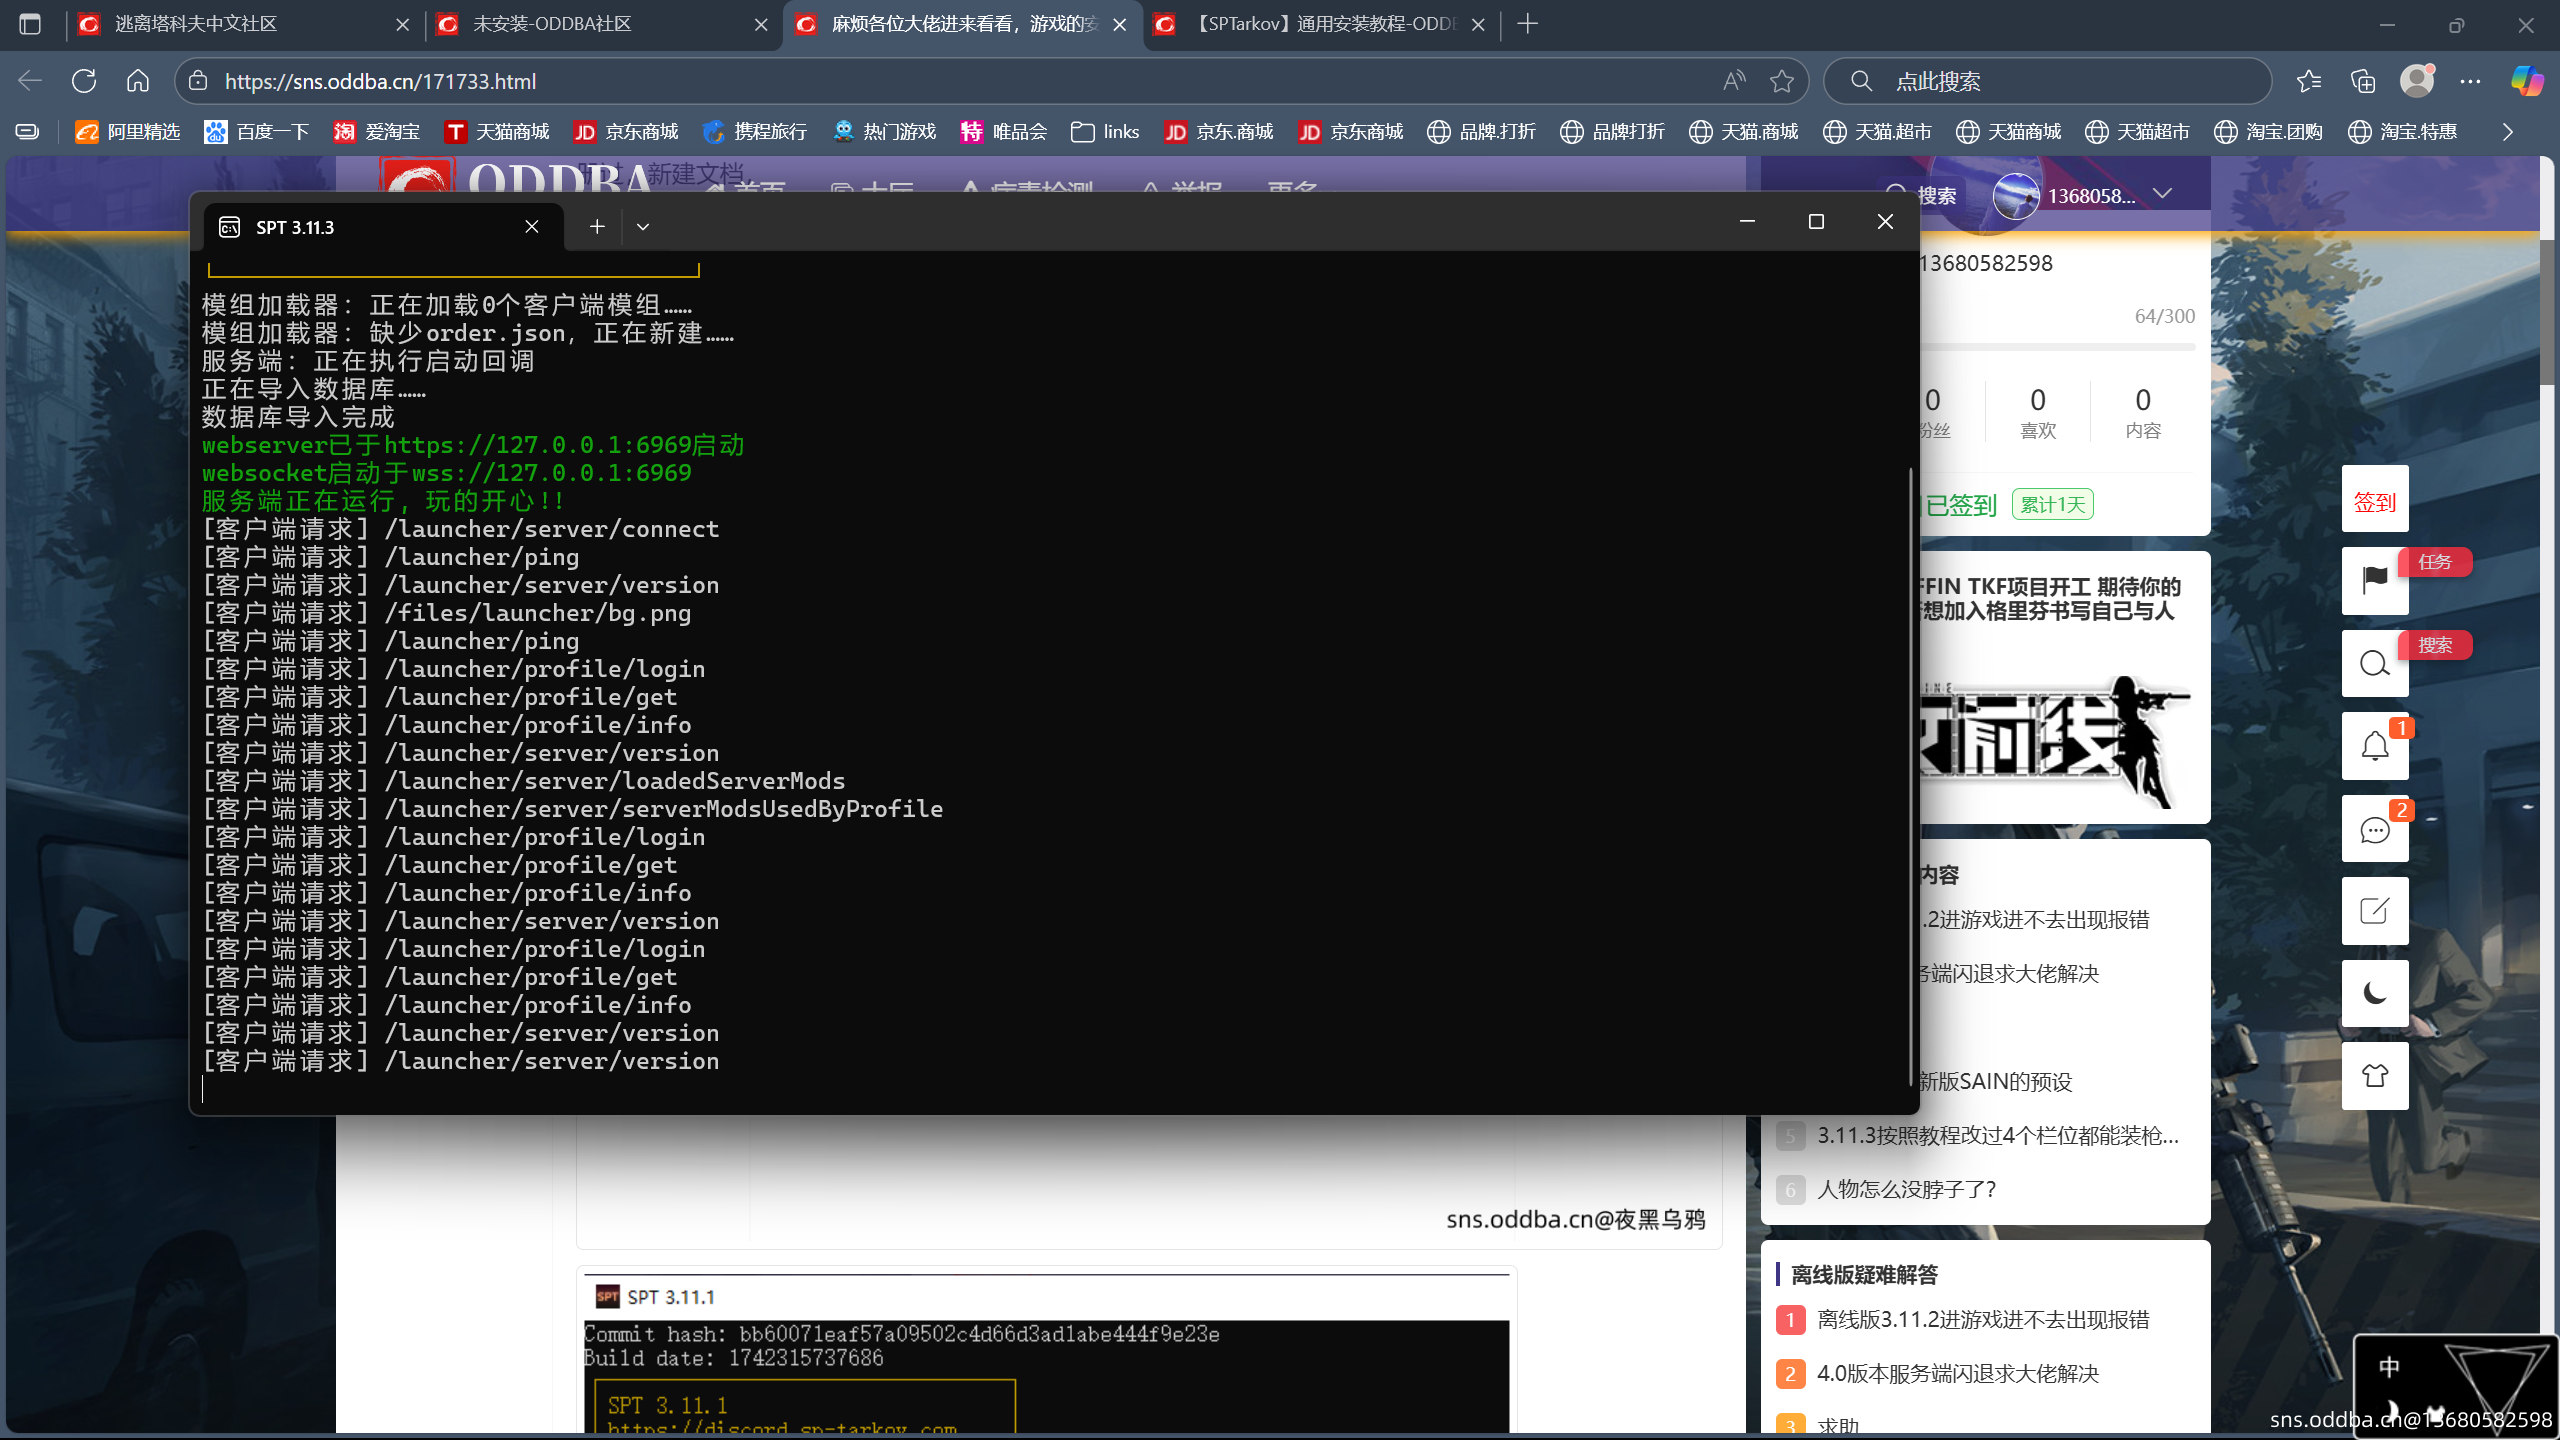Screen dimensions: 2560x1440
Task: Open Copilot sidebar icon
Action: pyautogui.click(x=2527, y=81)
